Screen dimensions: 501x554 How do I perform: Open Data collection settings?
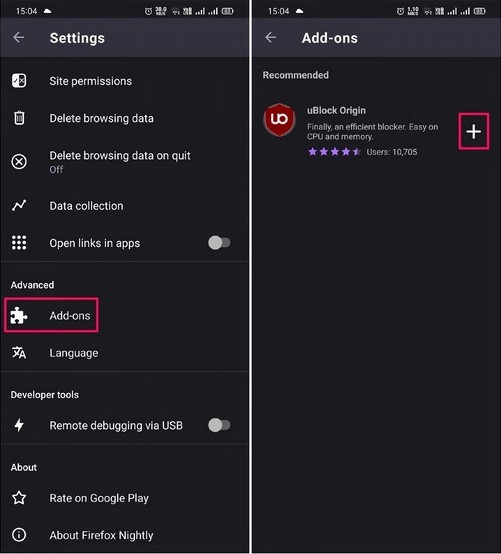[x=124, y=206]
